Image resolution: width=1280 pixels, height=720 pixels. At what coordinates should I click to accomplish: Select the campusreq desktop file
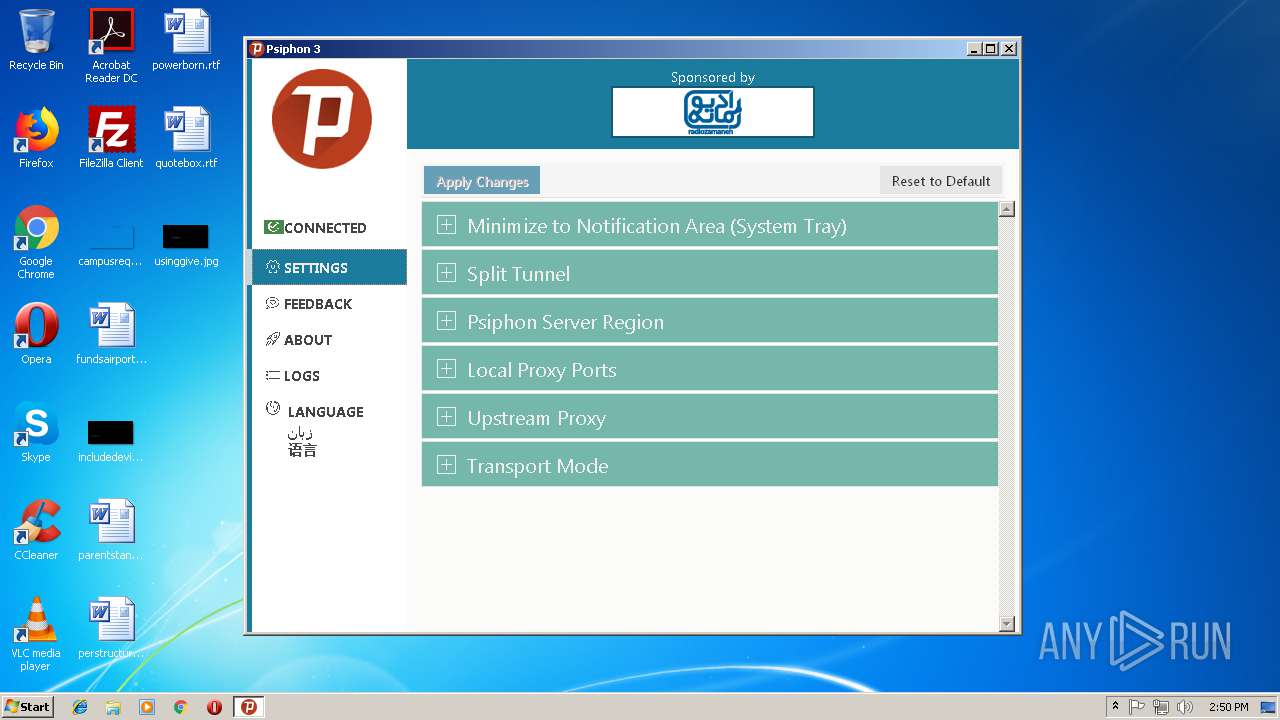[111, 245]
